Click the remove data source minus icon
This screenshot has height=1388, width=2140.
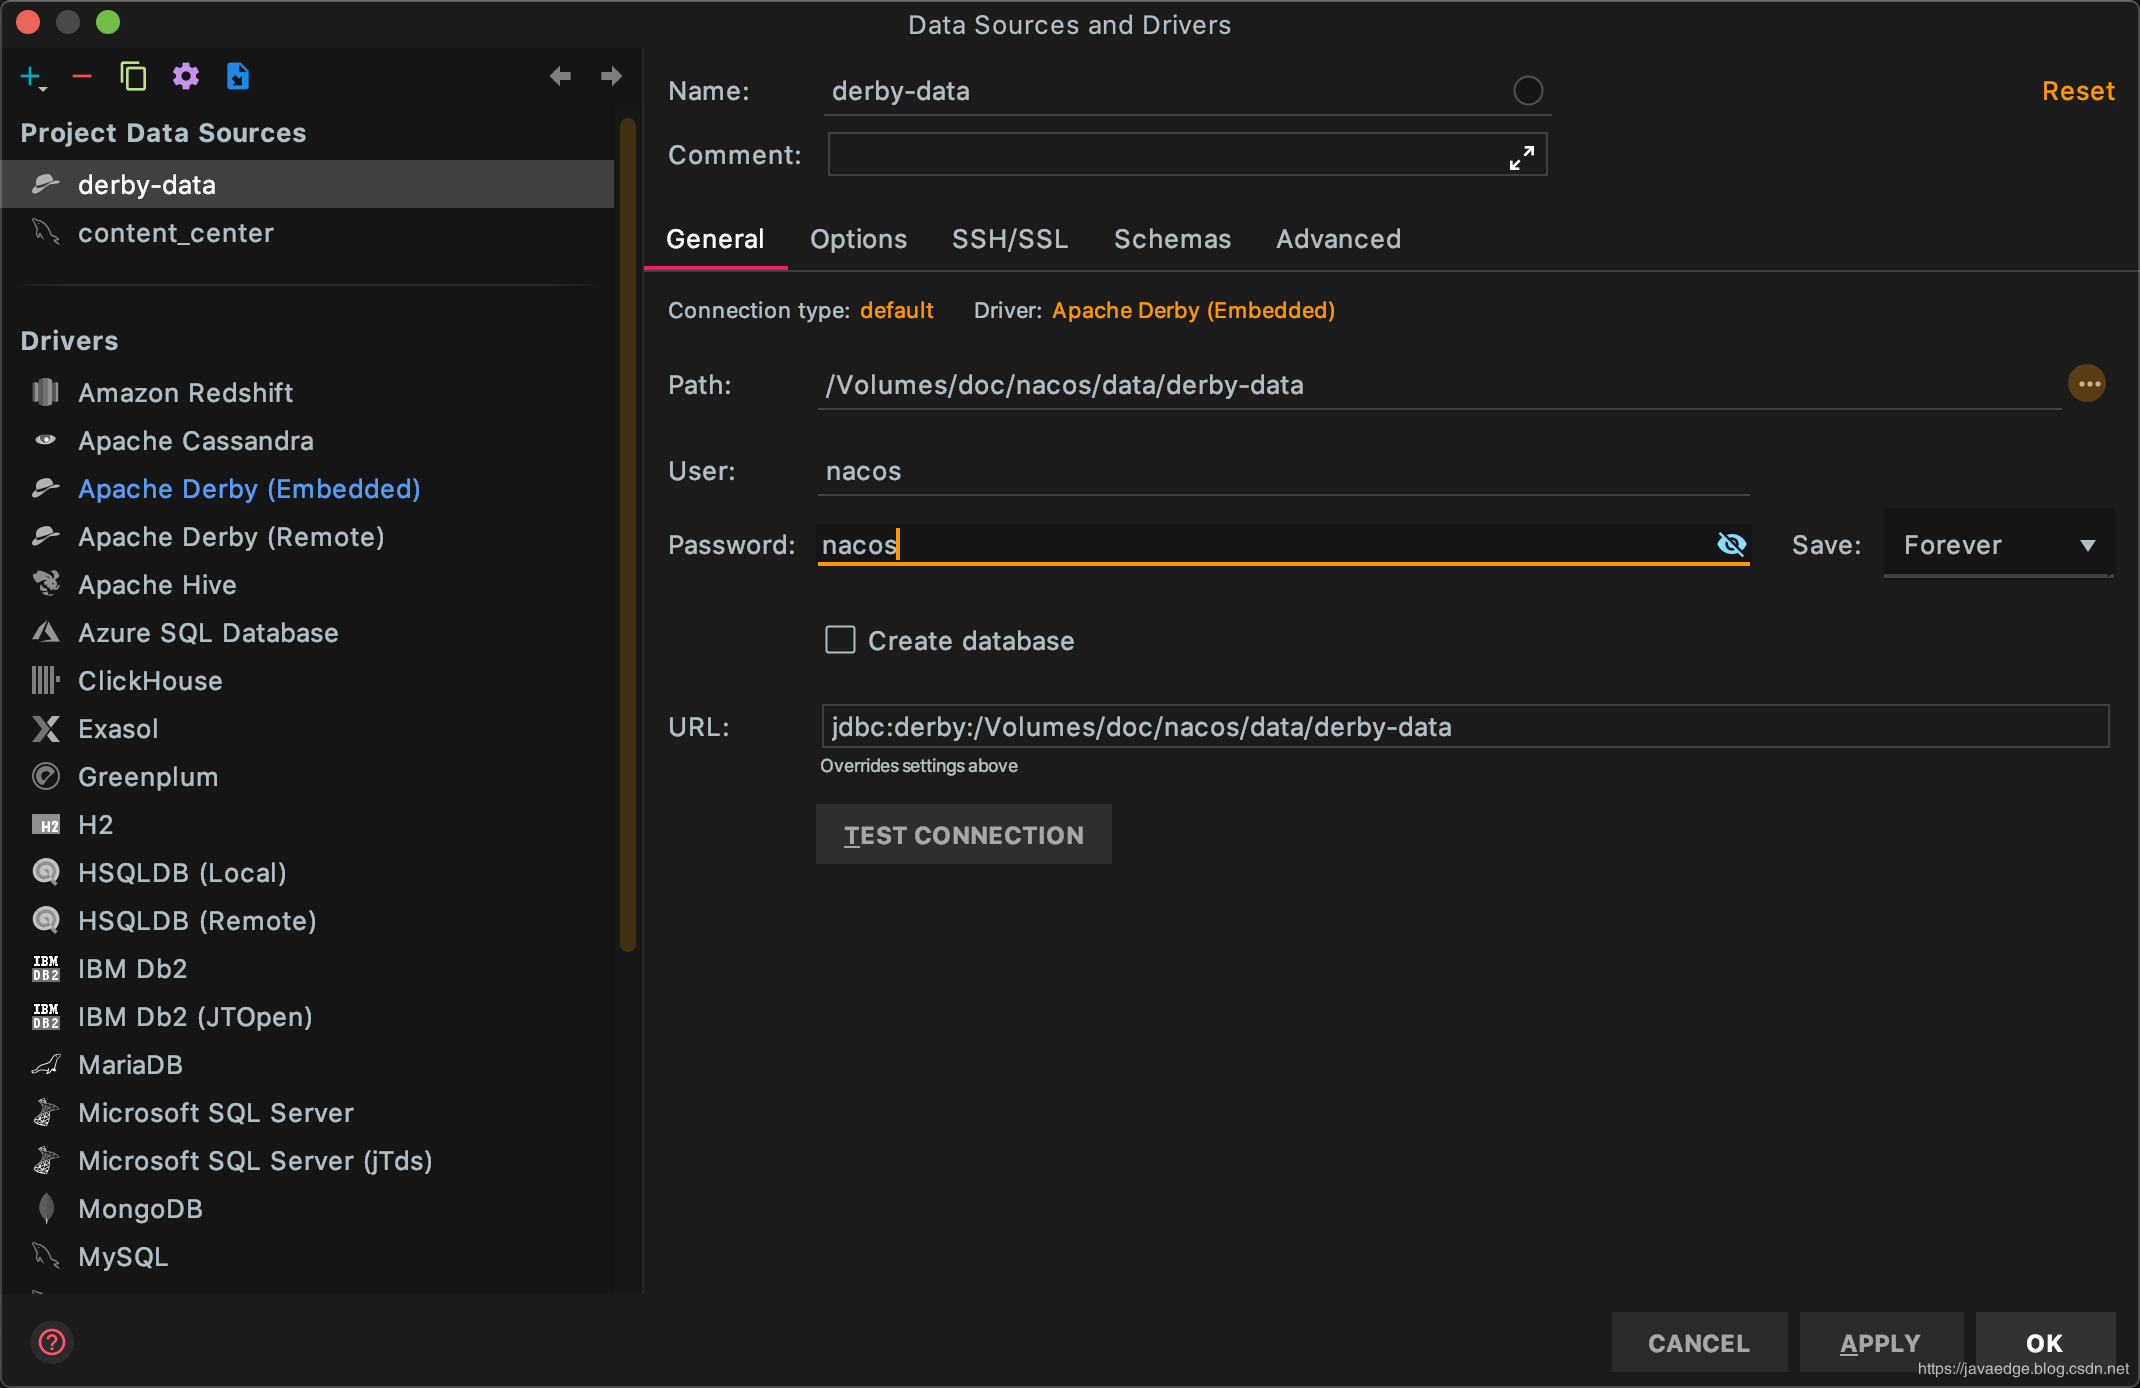pyautogui.click(x=82, y=77)
